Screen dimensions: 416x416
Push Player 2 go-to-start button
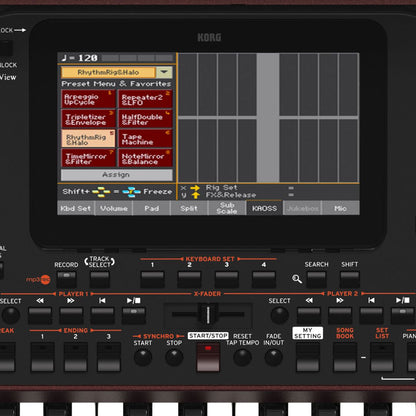point(371,316)
